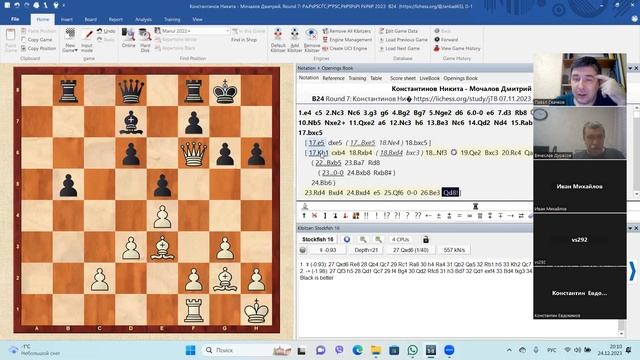Start the Default Kibitzer engine
Viewport: 640px width, 360px height.
click(278, 40)
